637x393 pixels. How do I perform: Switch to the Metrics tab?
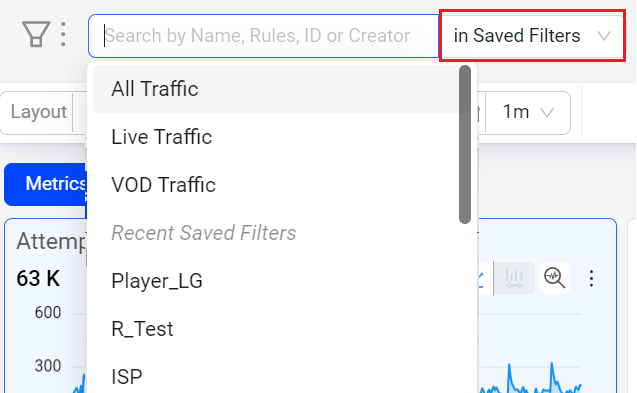coord(46,184)
